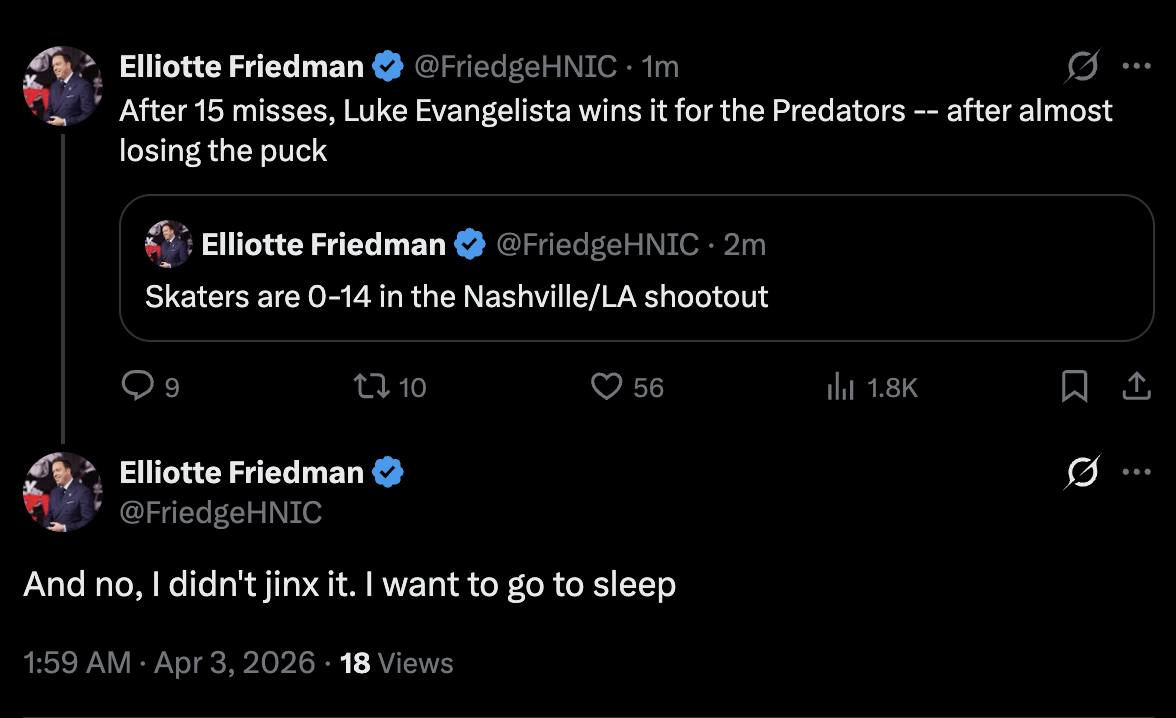1176x718 pixels.
Task: Click the 1:59 AM Apr 3 timestamp
Action: (x=169, y=662)
